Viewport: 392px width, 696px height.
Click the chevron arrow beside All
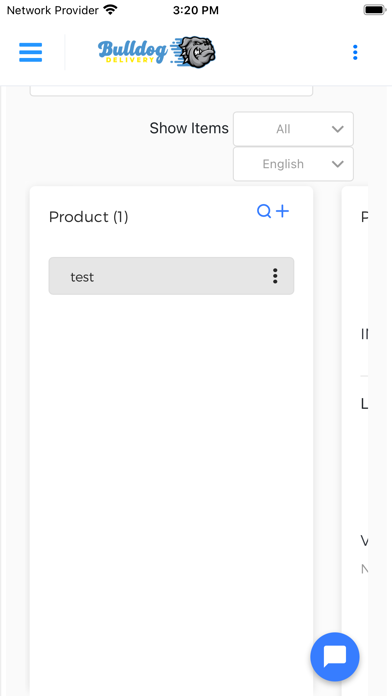pyautogui.click(x=338, y=129)
